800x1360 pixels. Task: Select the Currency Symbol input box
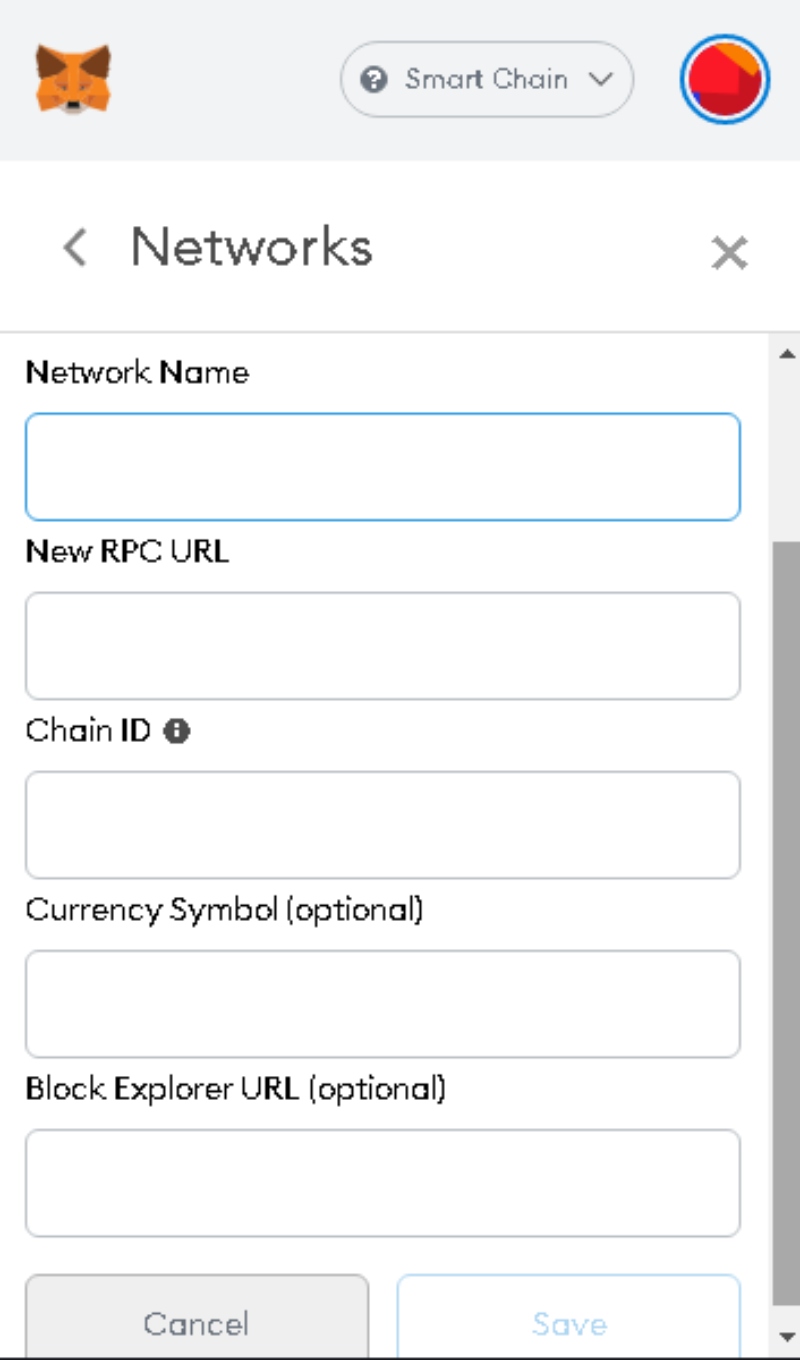click(x=383, y=1004)
